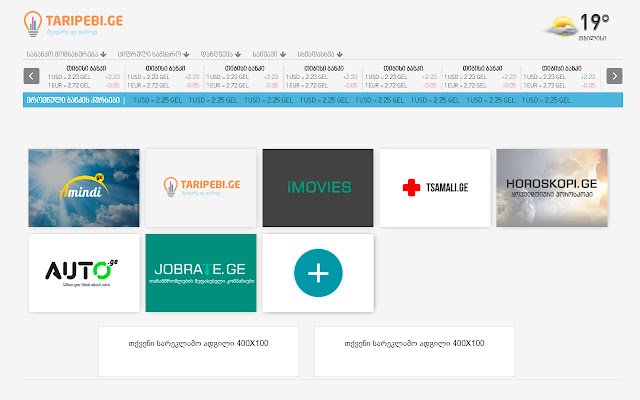The height and width of the screenshot is (400, 640).
Task: Click the right 400X100 ad placeholder
Action: click(414, 351)
